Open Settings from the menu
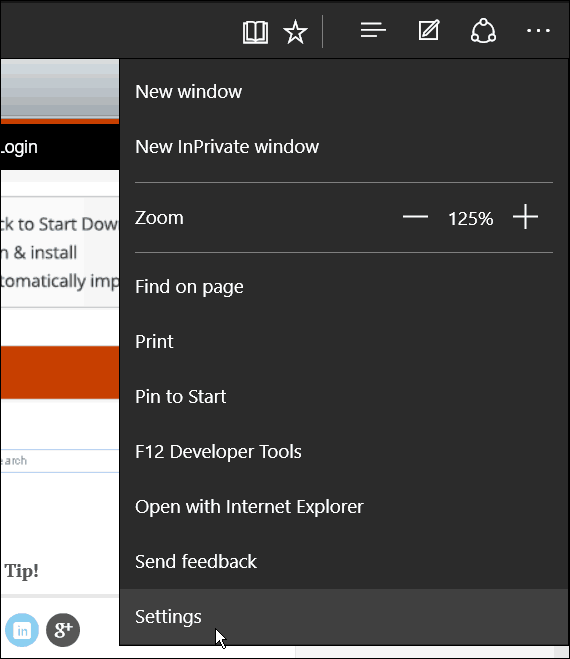 point(344,617)
